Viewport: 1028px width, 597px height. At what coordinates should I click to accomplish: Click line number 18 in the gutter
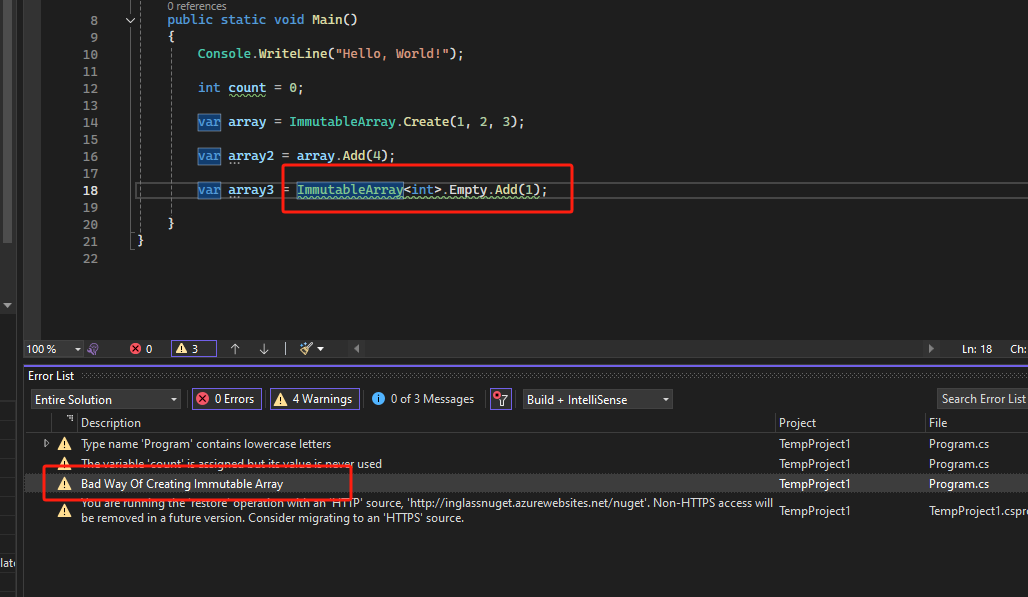pos(90,191)
